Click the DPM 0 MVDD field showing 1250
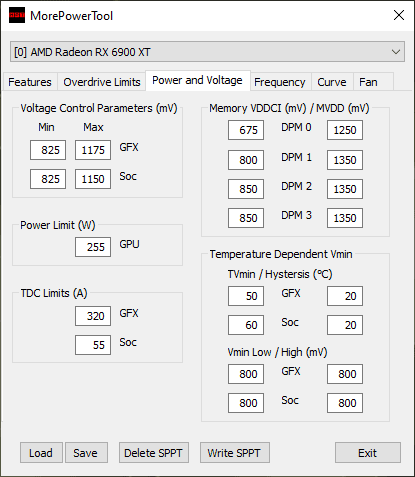This screenshot has width=415, height=477. (345, 130)
